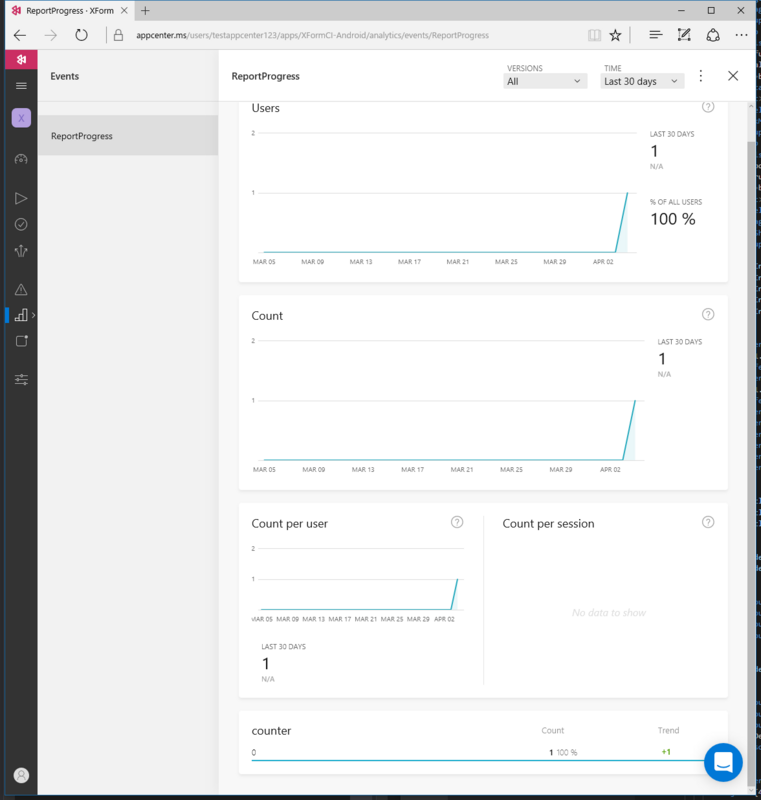This screenshot has height=800, width=761.
Task: Open the Distribute icon in sidebar
Action: (x=21, y=251)
